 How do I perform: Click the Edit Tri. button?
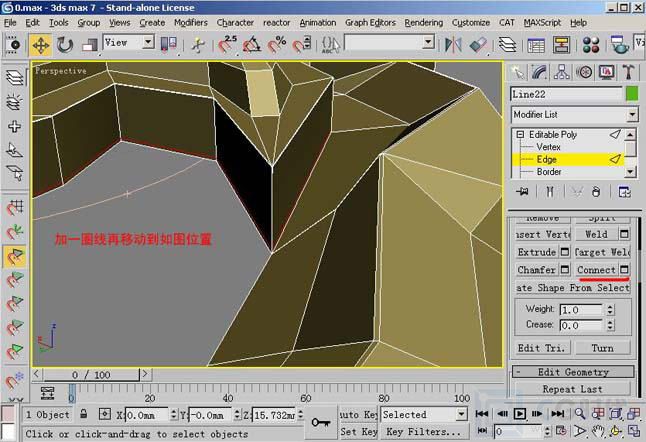point(543,348)
